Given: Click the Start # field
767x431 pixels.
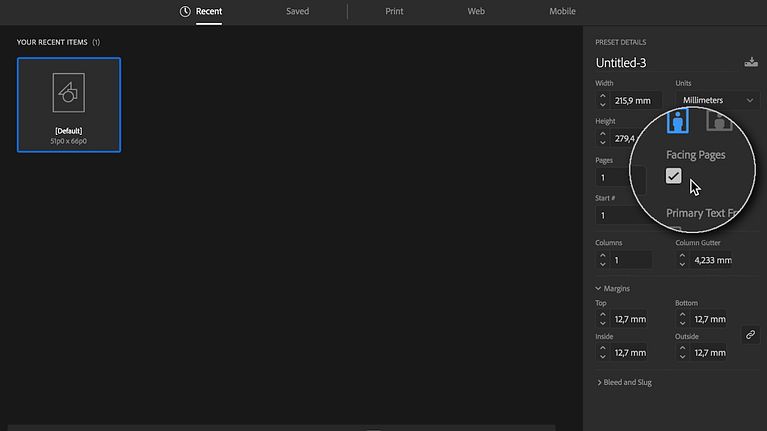Looking at the screenshot, I should click(x=613, y=215).
